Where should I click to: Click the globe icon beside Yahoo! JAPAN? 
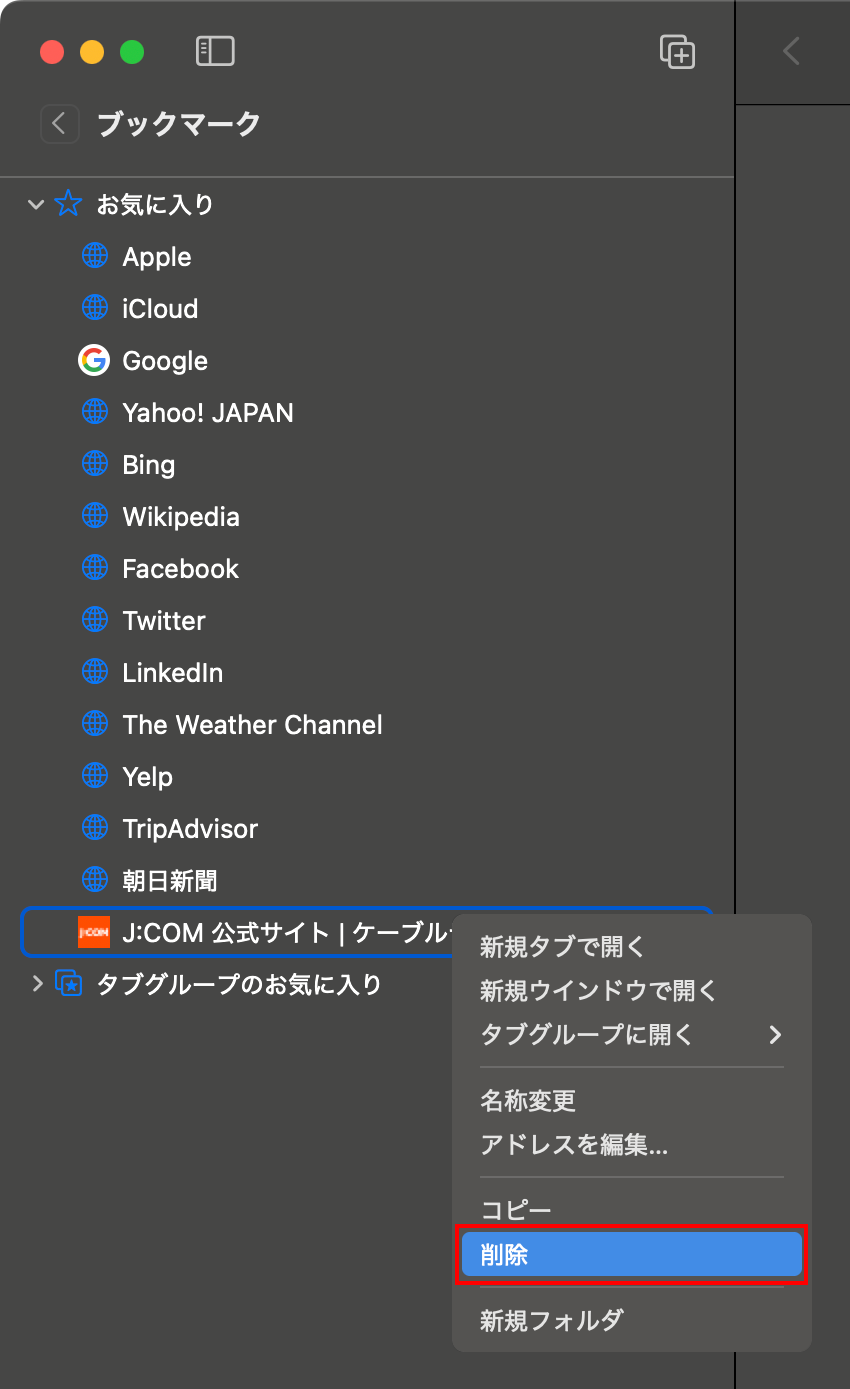pos(94,412)
